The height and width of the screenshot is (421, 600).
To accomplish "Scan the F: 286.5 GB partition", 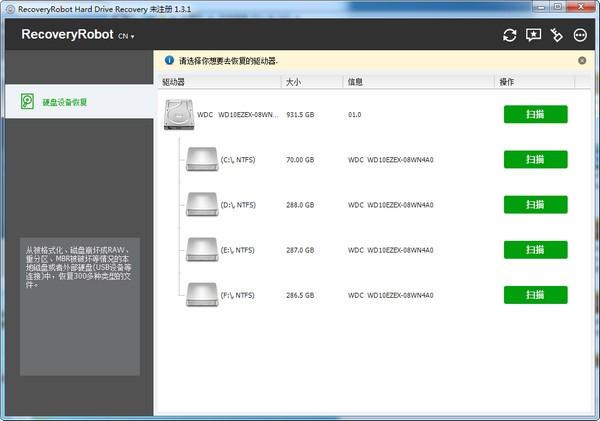I will 535,295.
